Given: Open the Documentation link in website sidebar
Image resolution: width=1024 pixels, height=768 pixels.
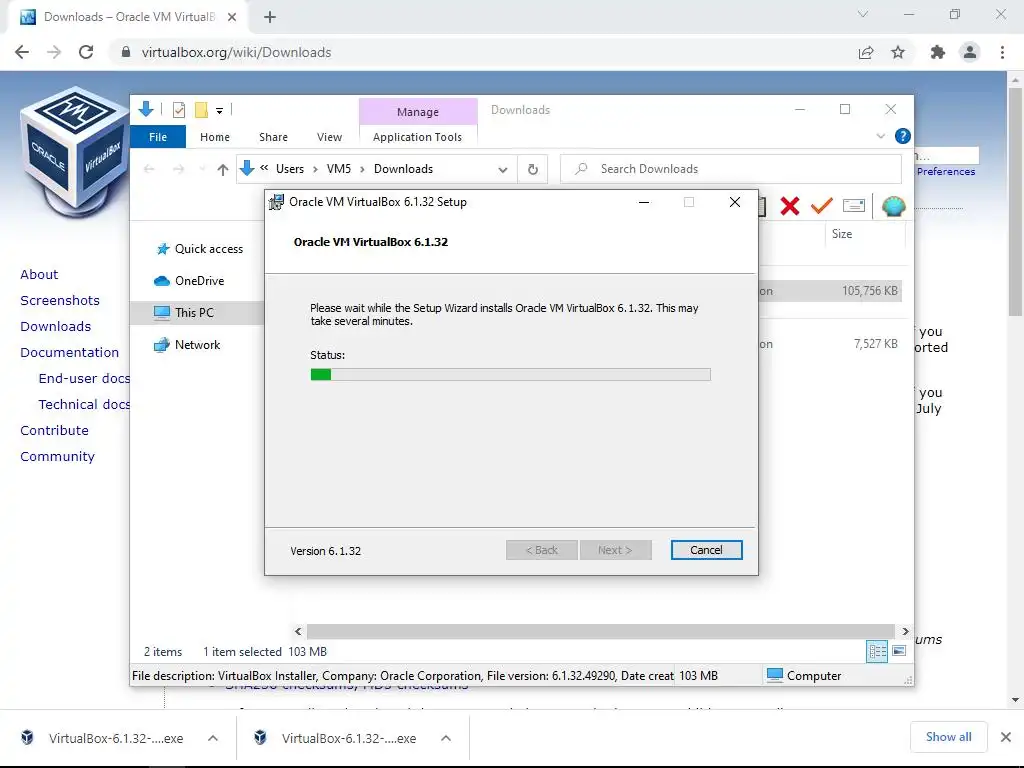Looking at the screenshot, I should coord(69,353).
